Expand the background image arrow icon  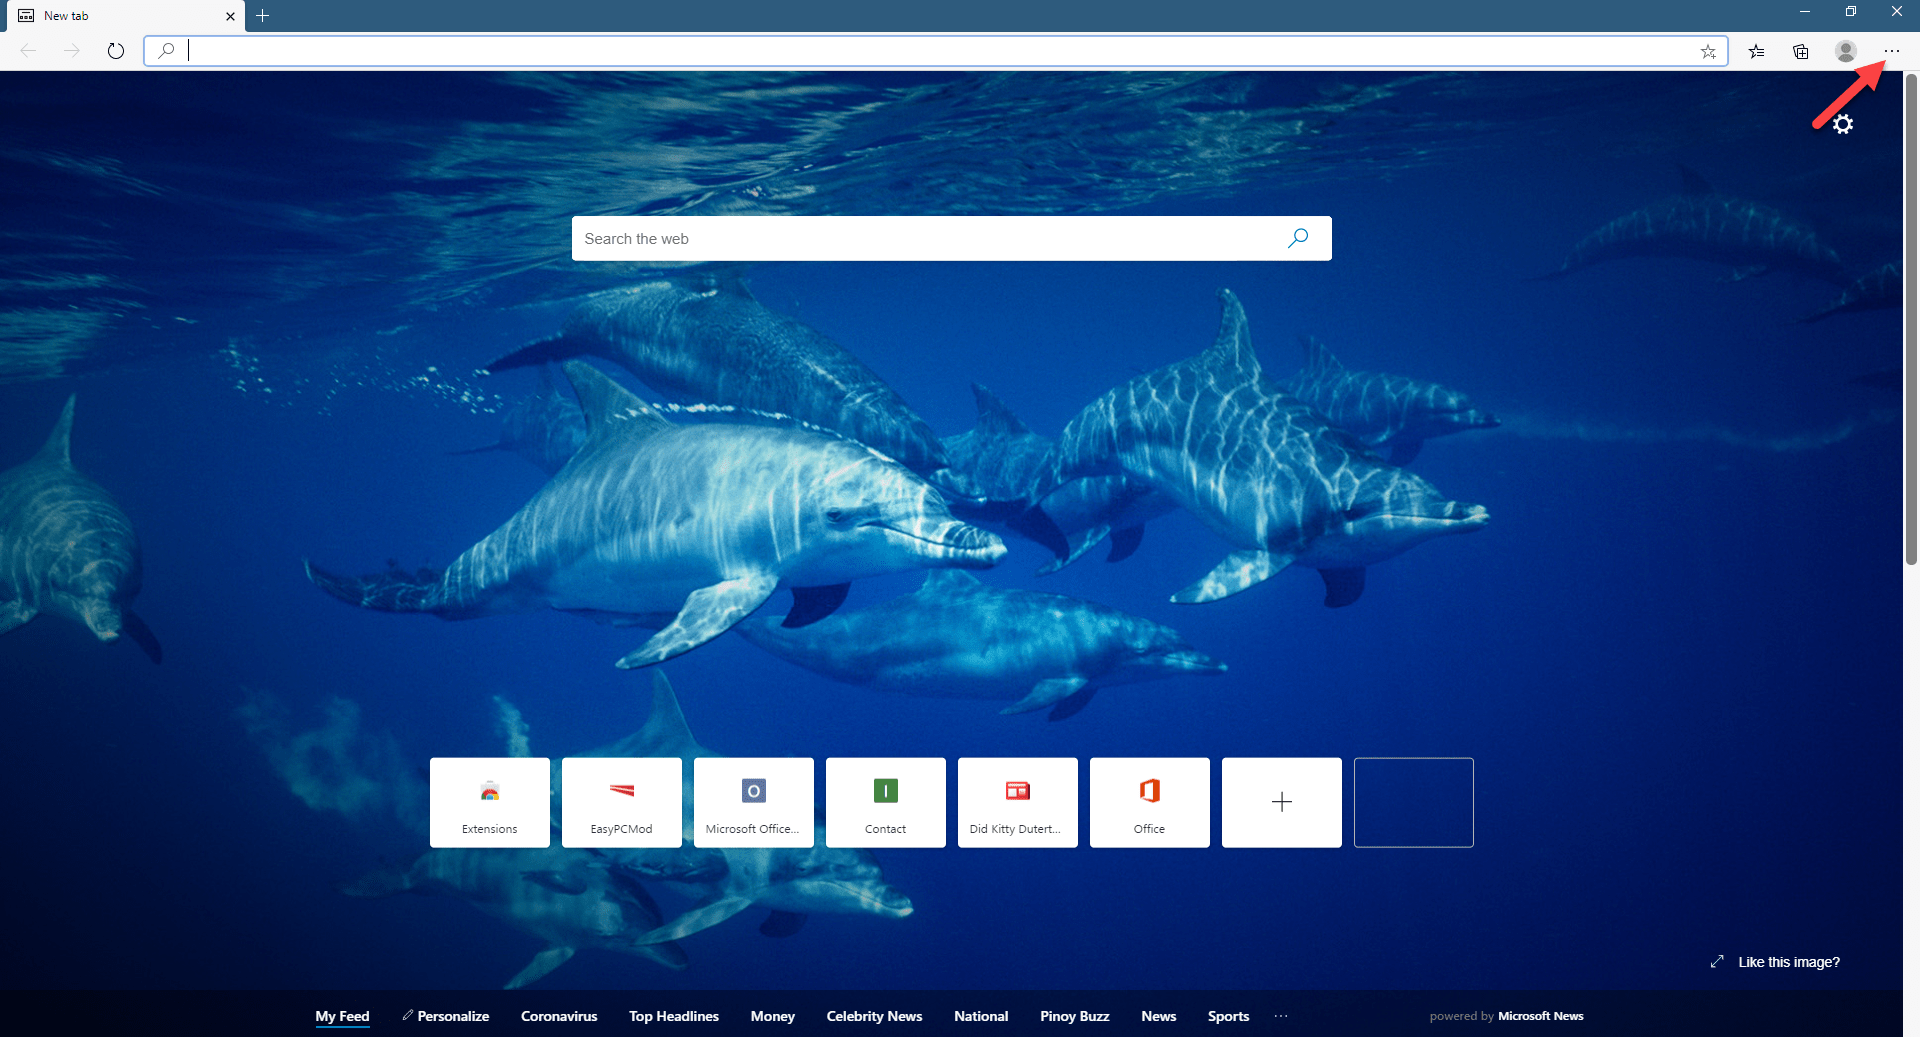(x=1717, y=961)
